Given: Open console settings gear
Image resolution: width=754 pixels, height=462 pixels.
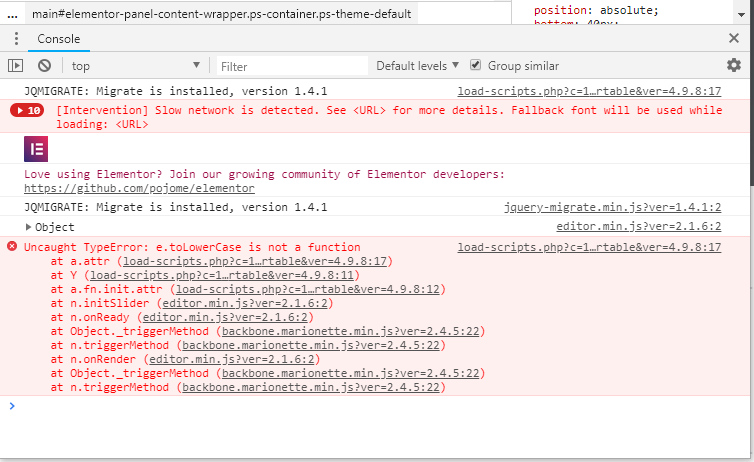Looking at the screenshot, I should [x=734, y=65].
